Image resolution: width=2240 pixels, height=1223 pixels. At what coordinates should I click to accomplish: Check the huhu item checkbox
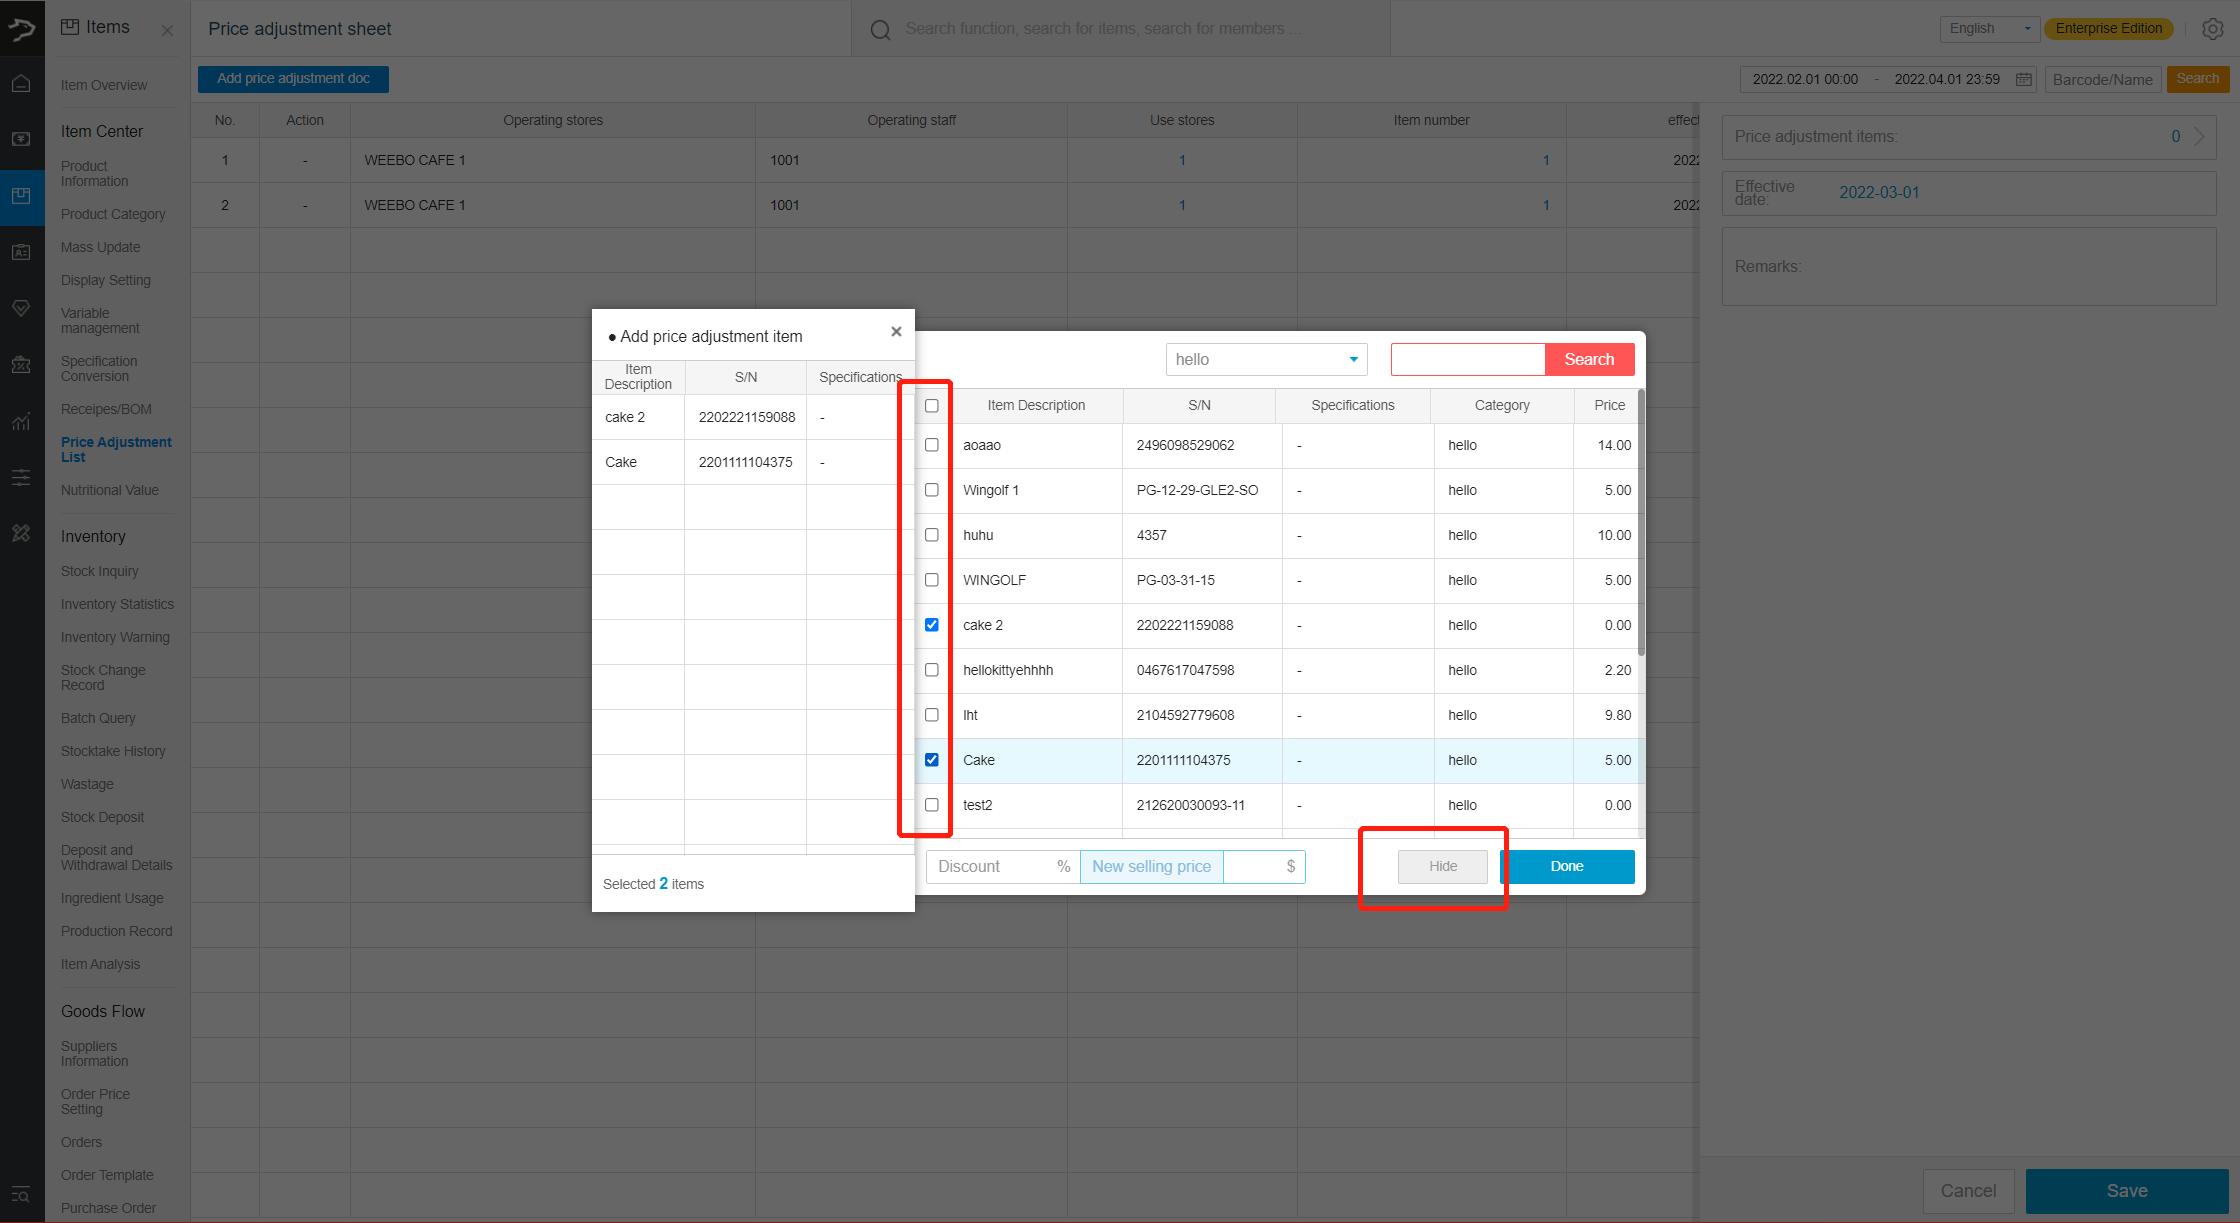932,535
